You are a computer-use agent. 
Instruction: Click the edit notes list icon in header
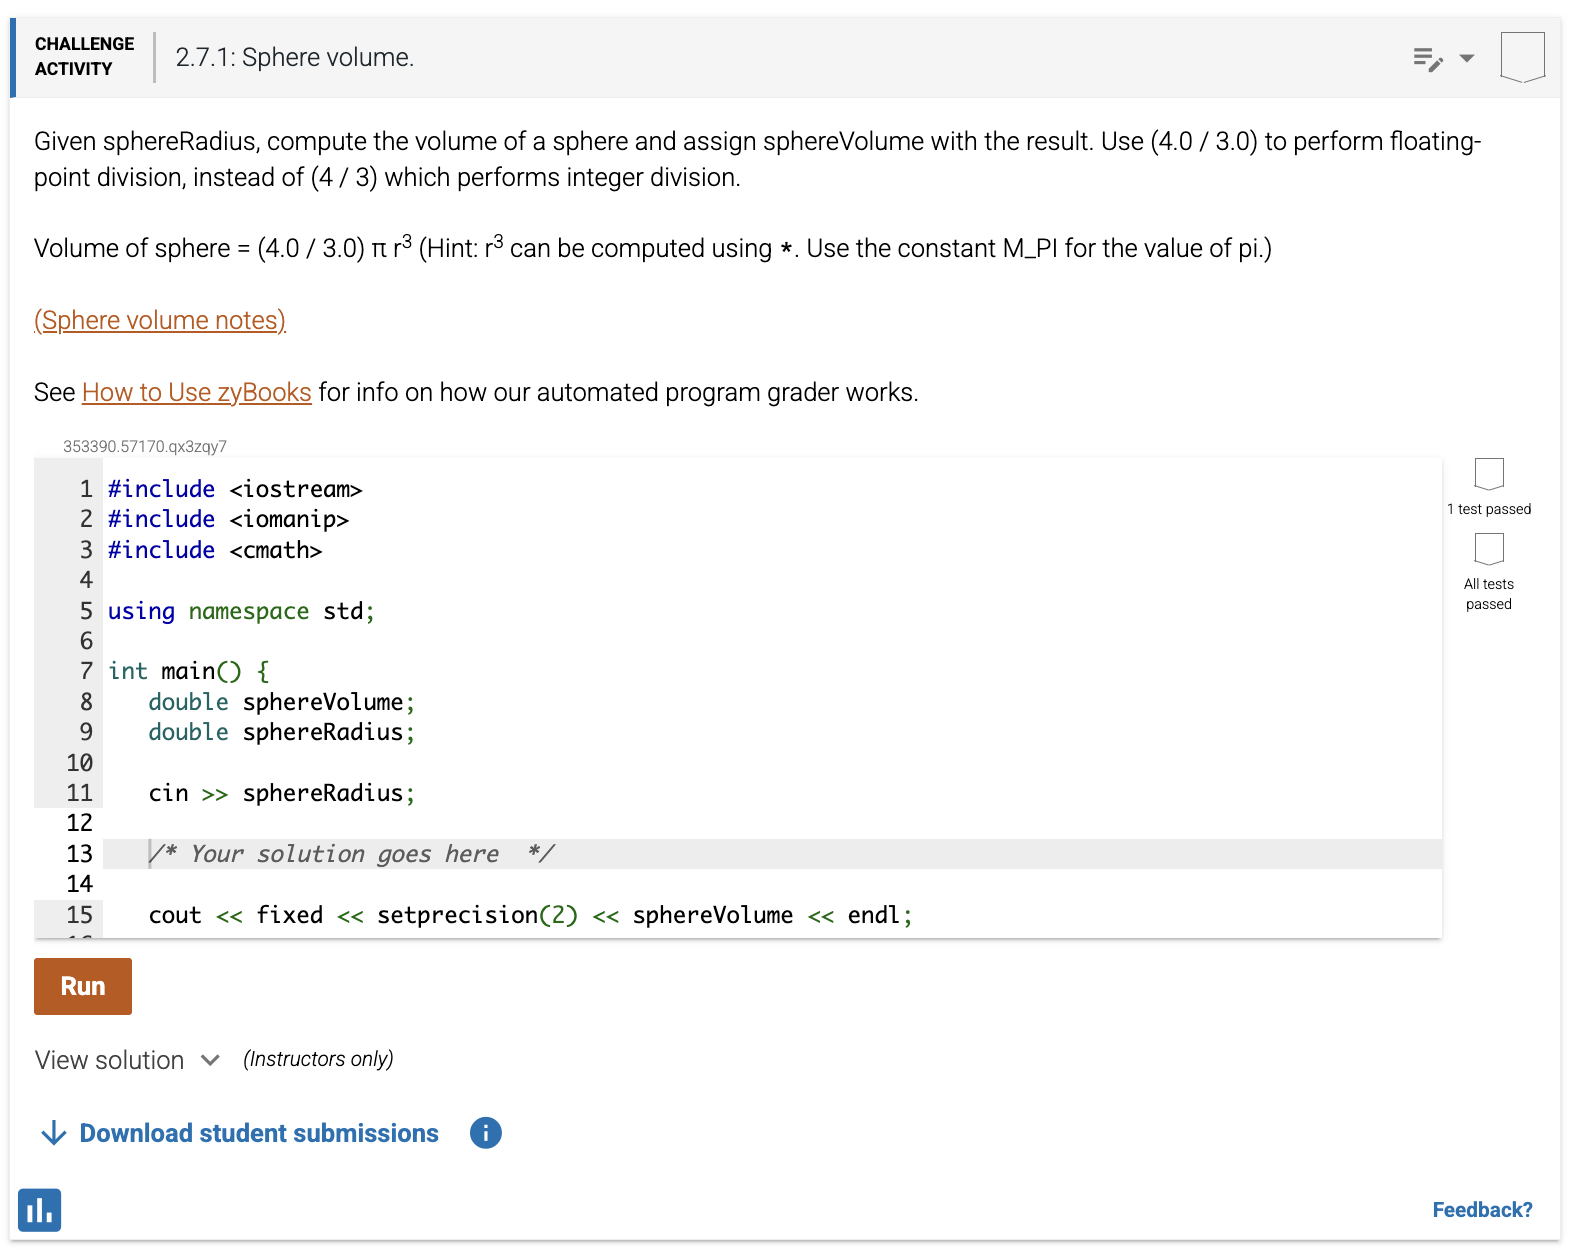(1428, 59)
